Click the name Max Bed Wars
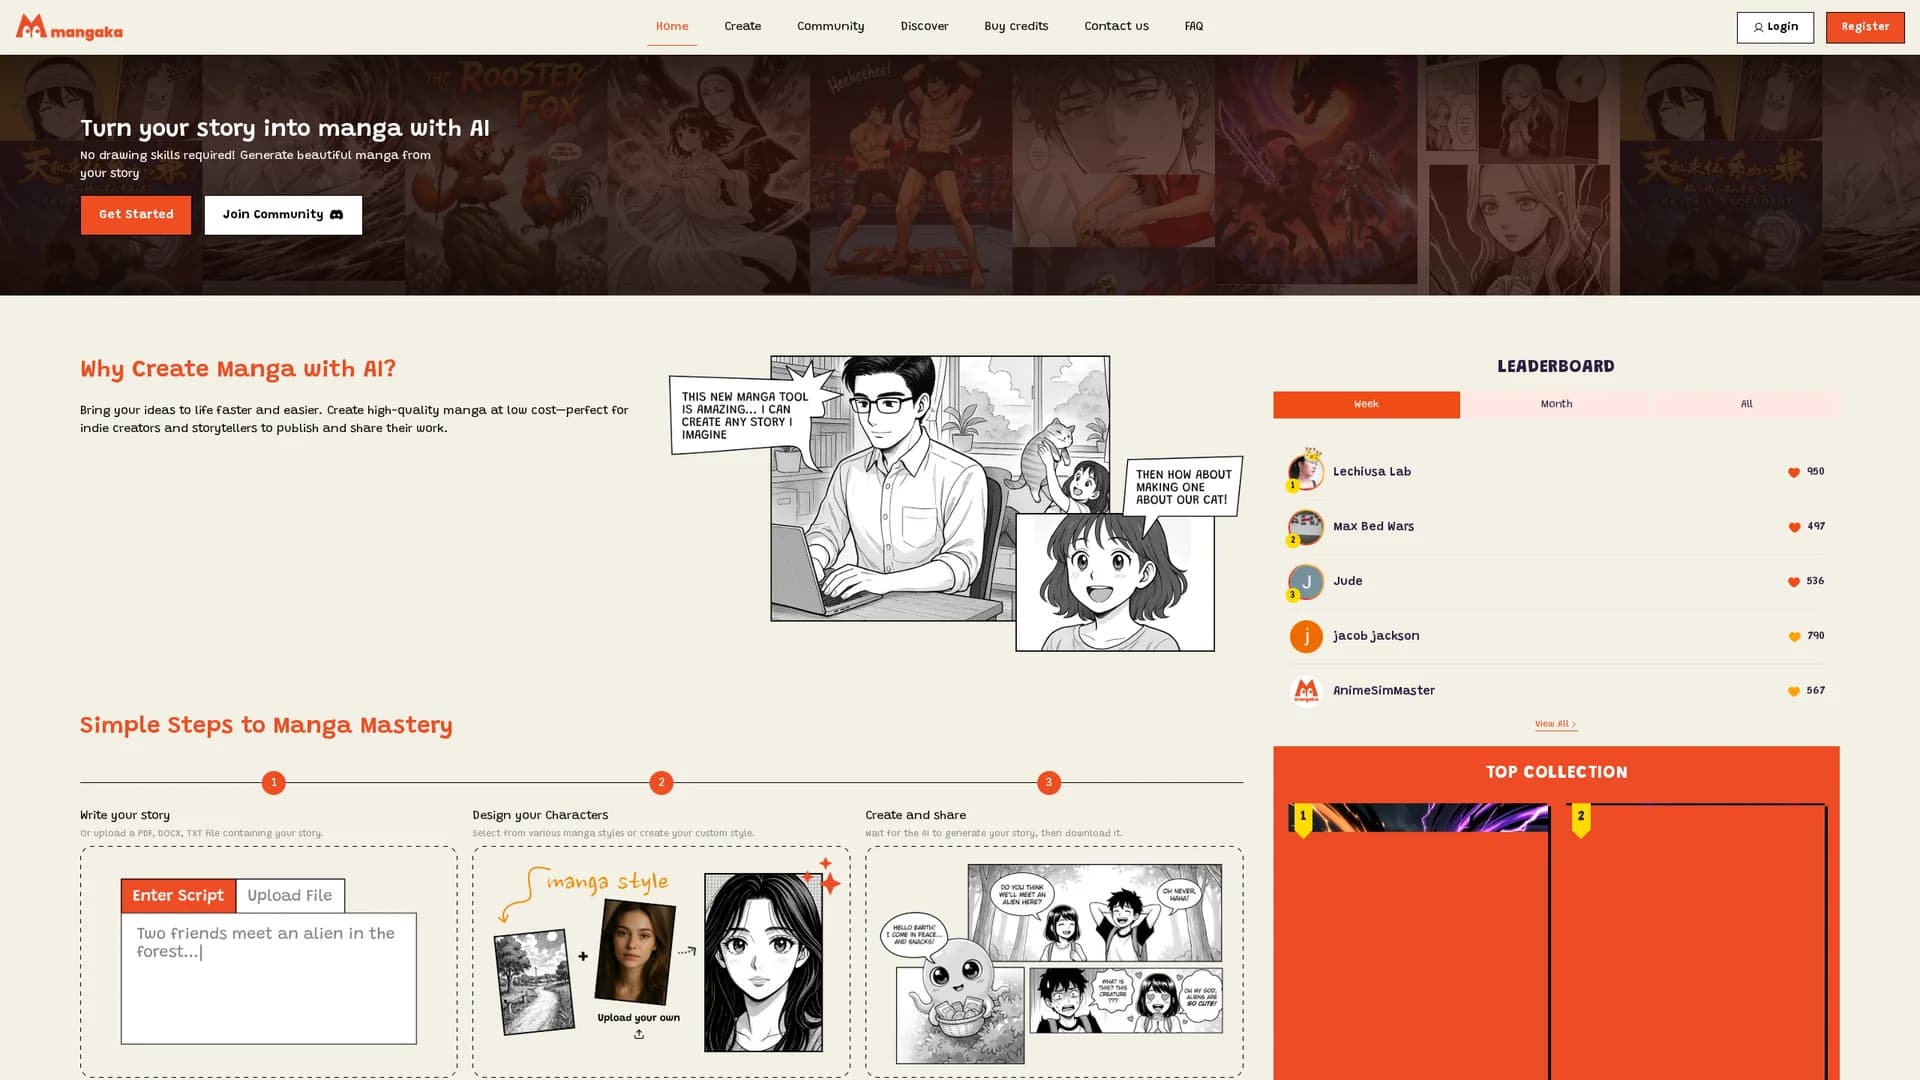Image resolution: width=1920 pixels, height=1080 pixels. pos(1373,527)
